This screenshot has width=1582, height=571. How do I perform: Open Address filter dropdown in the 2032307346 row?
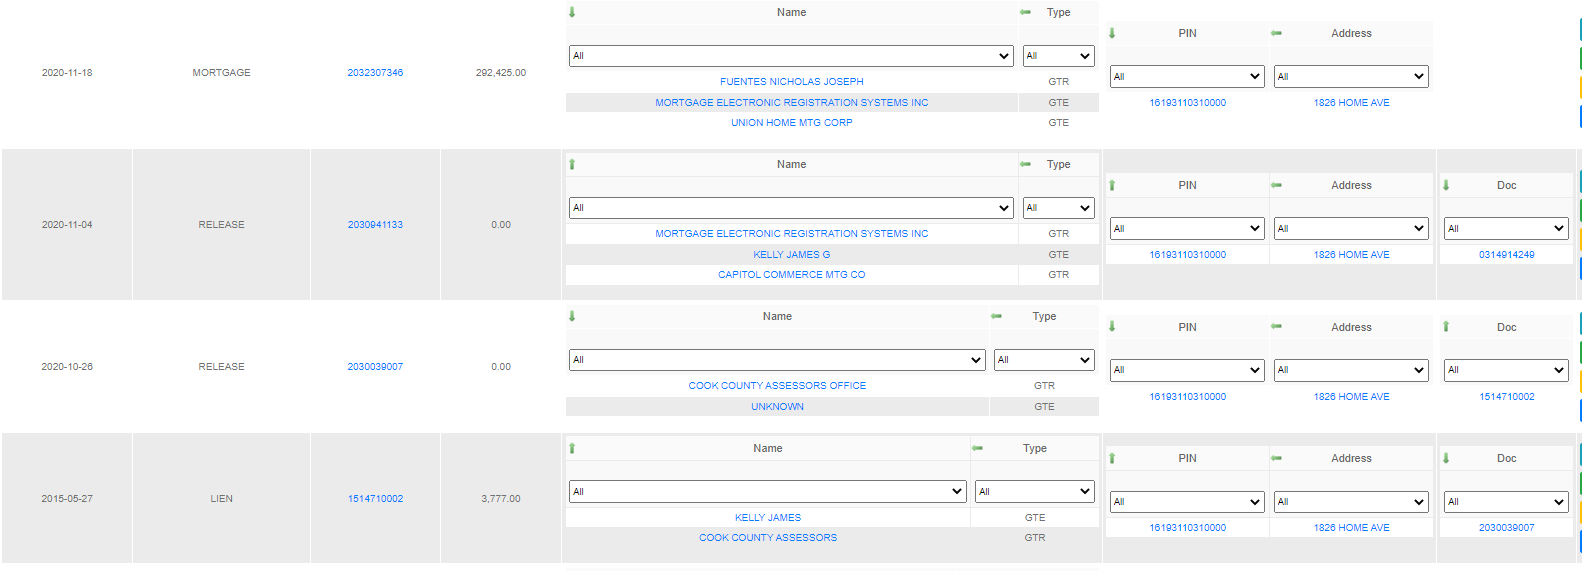coord(1351,77)
